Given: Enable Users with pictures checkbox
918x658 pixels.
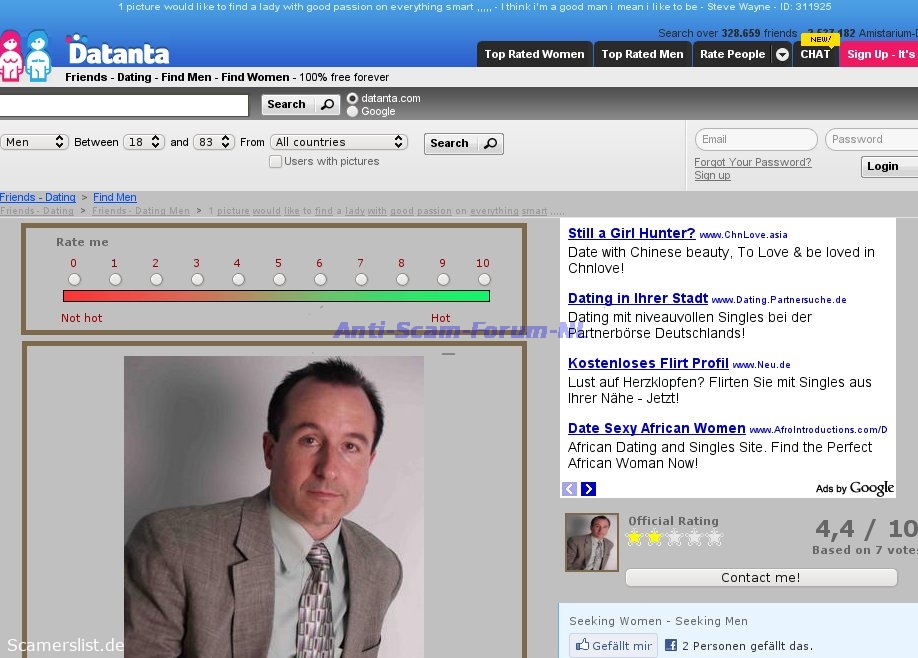Looking at the screenshot, I should click(x=275, y=162).
